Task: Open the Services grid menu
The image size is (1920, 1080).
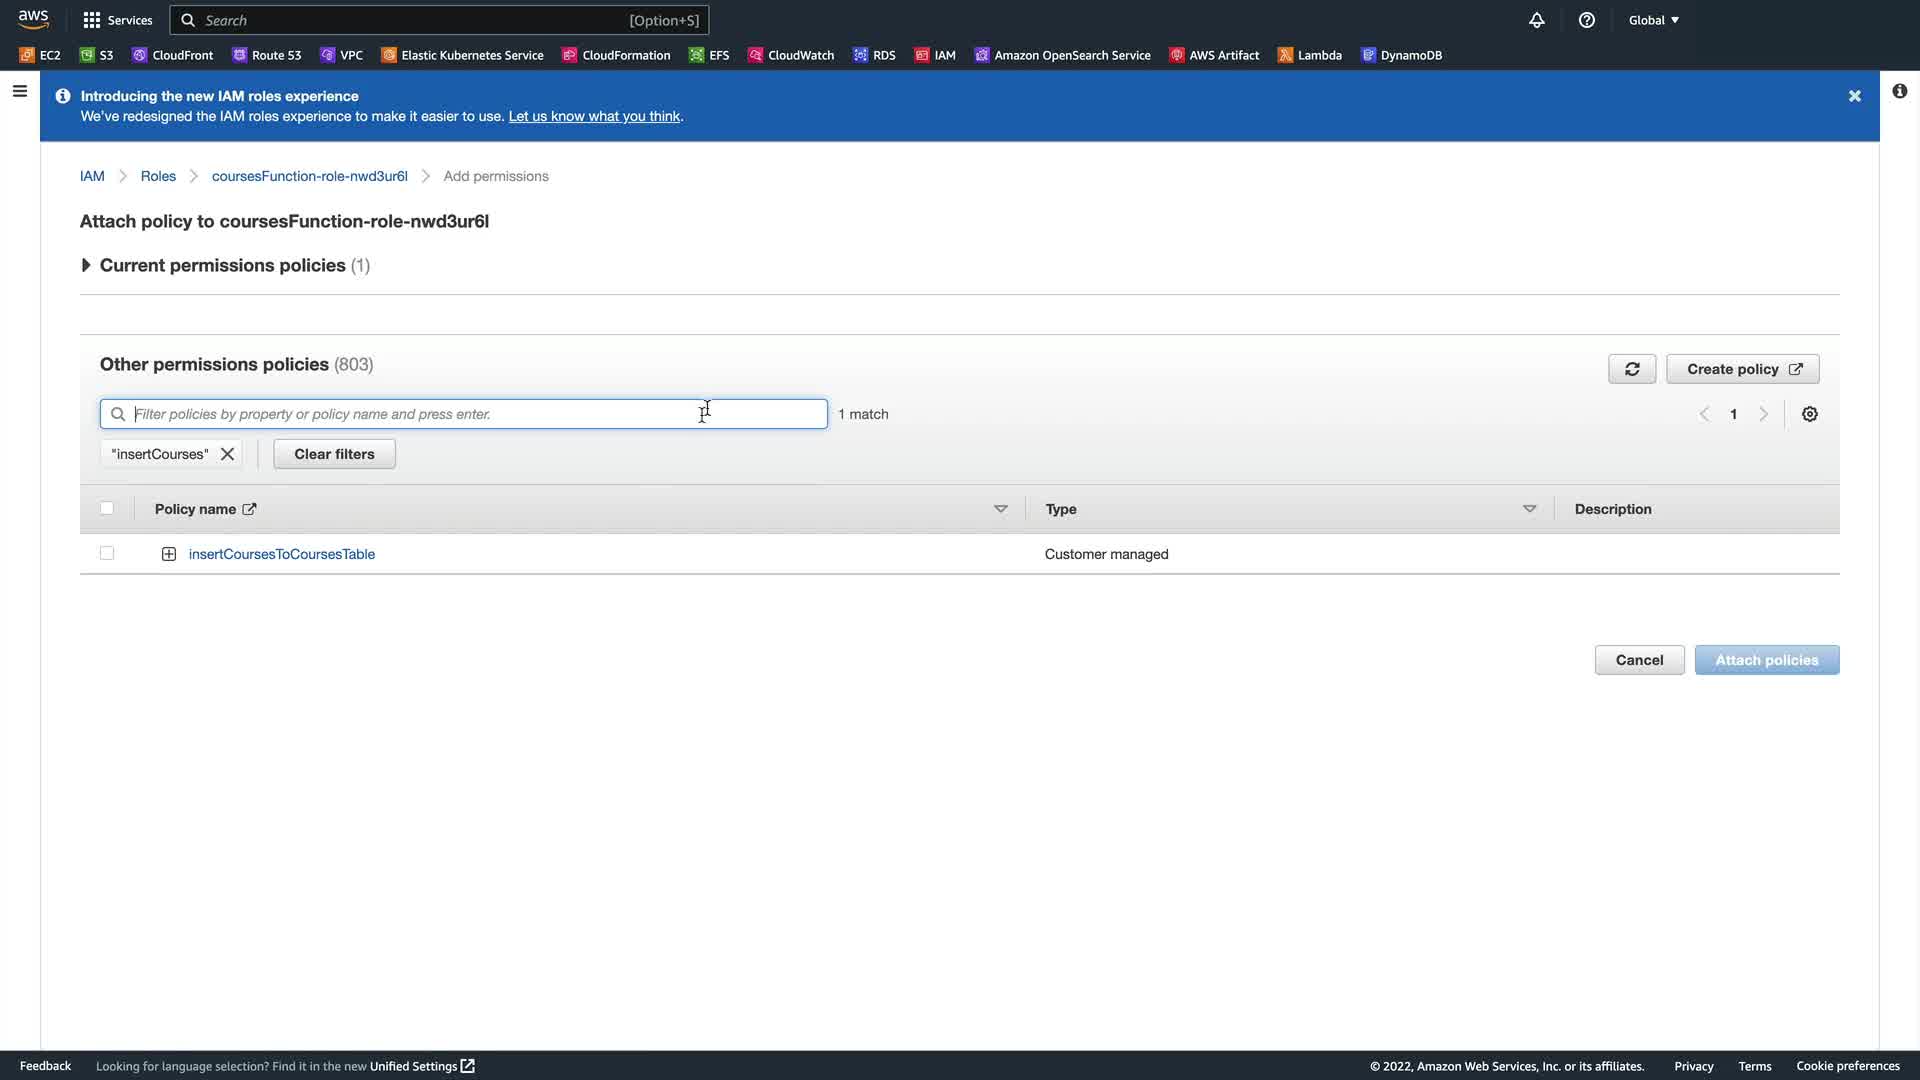Action: click(117, 20)
